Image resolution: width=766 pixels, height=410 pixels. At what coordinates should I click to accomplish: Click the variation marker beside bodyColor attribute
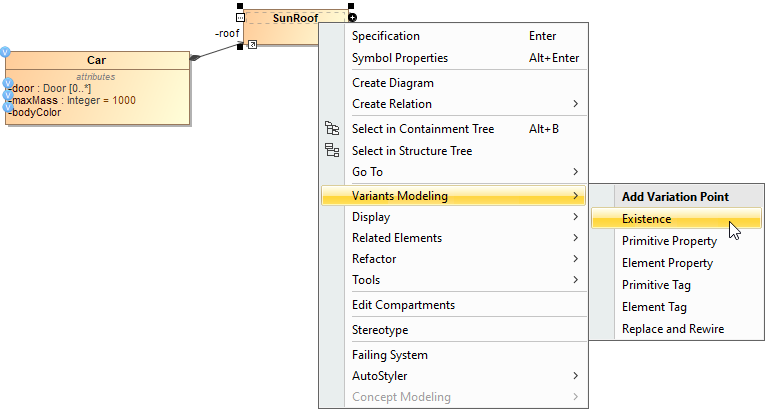pos(7,108)
